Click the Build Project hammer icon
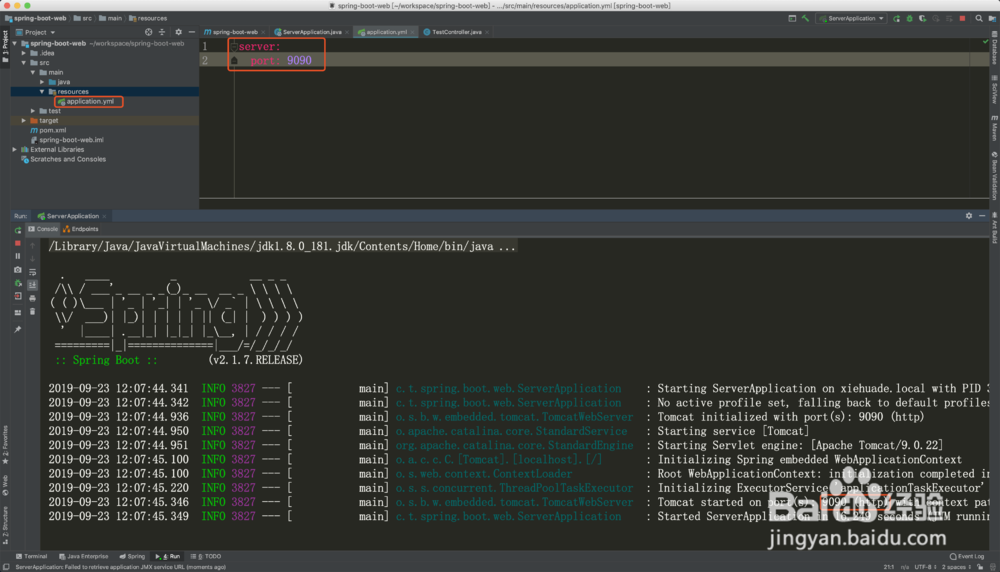The image size is (1000, 572). click(805, 18)
